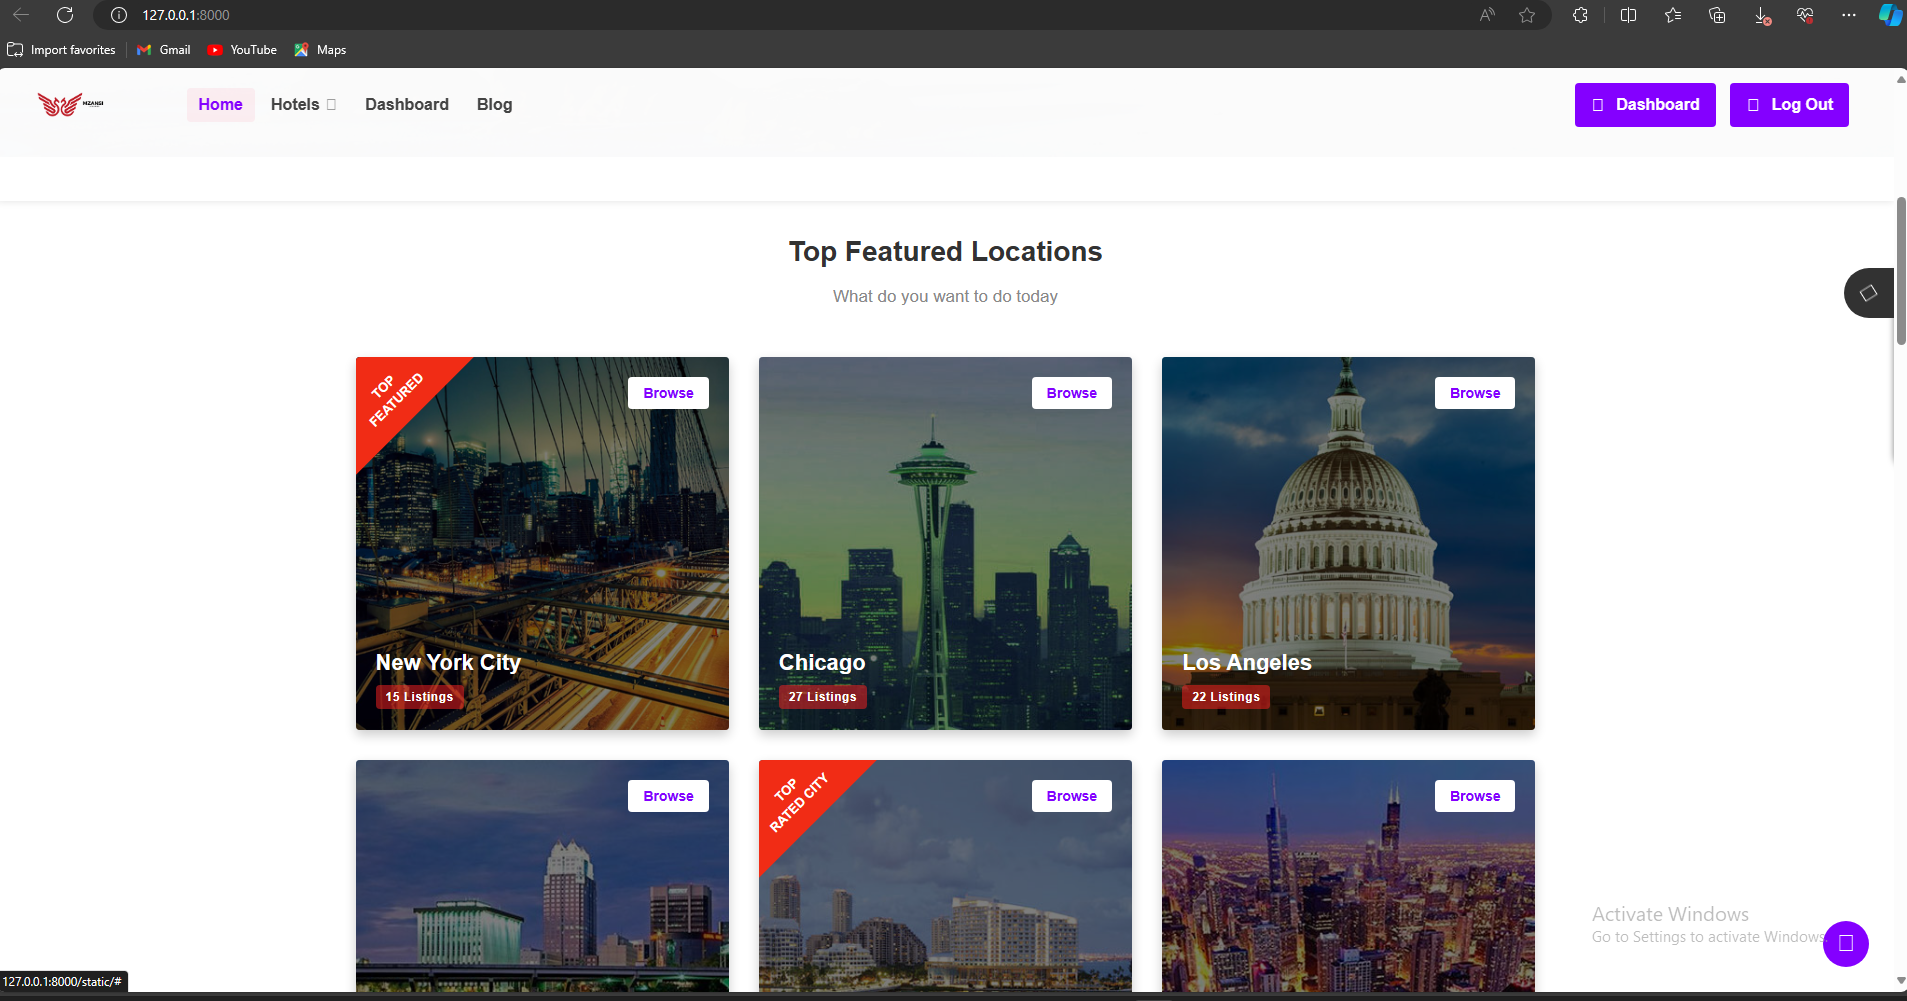This screenshot has width=1907, height=1001.
Task: Open the Los Angeles card image
Action: click(x=1348, y=543)
